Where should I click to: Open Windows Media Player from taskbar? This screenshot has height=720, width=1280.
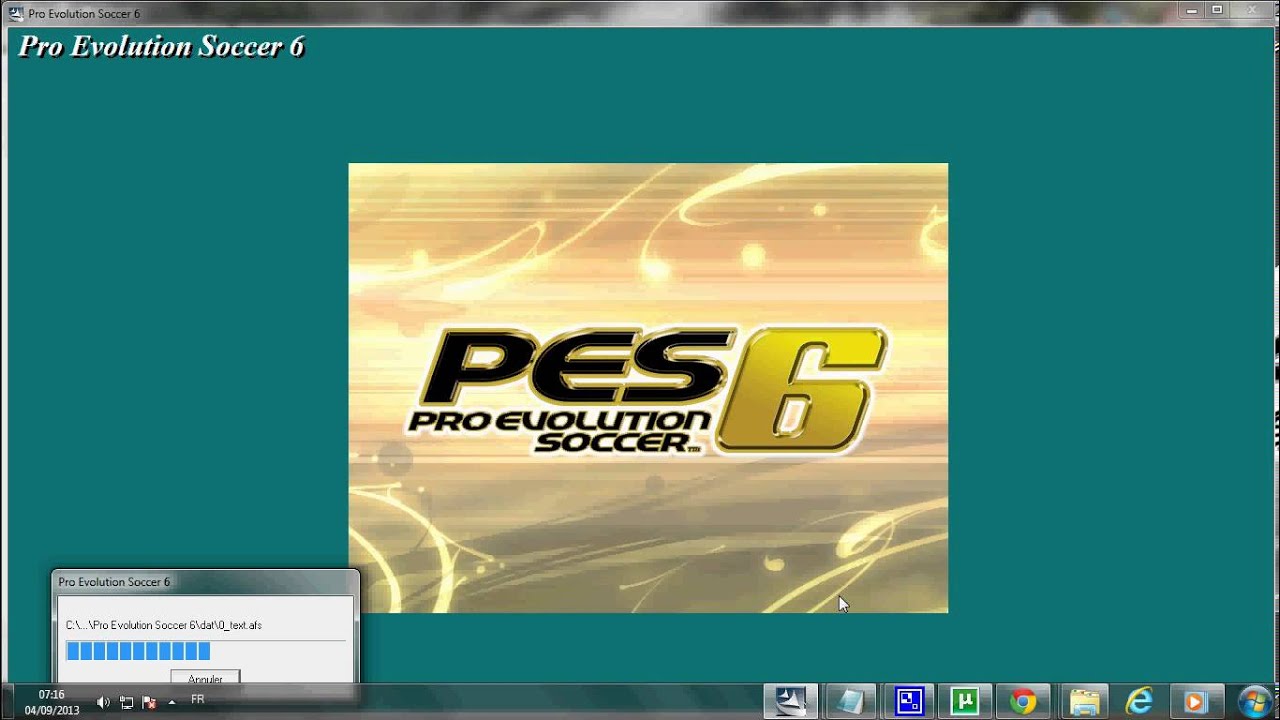click(x=1196, y=701)
